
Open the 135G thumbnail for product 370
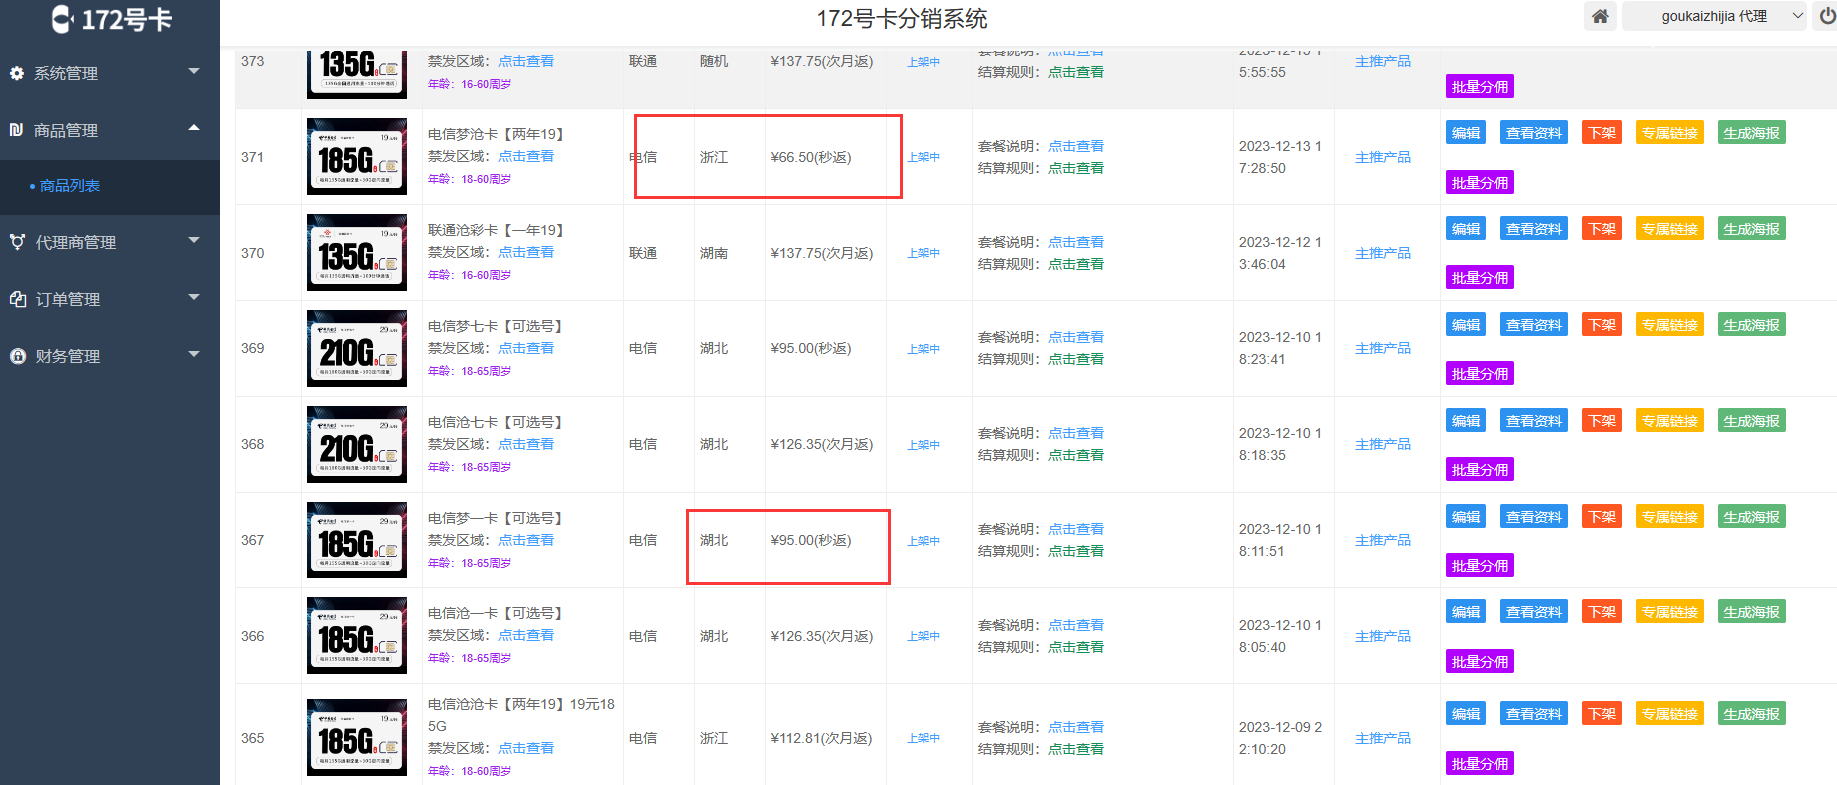[357, 252]
